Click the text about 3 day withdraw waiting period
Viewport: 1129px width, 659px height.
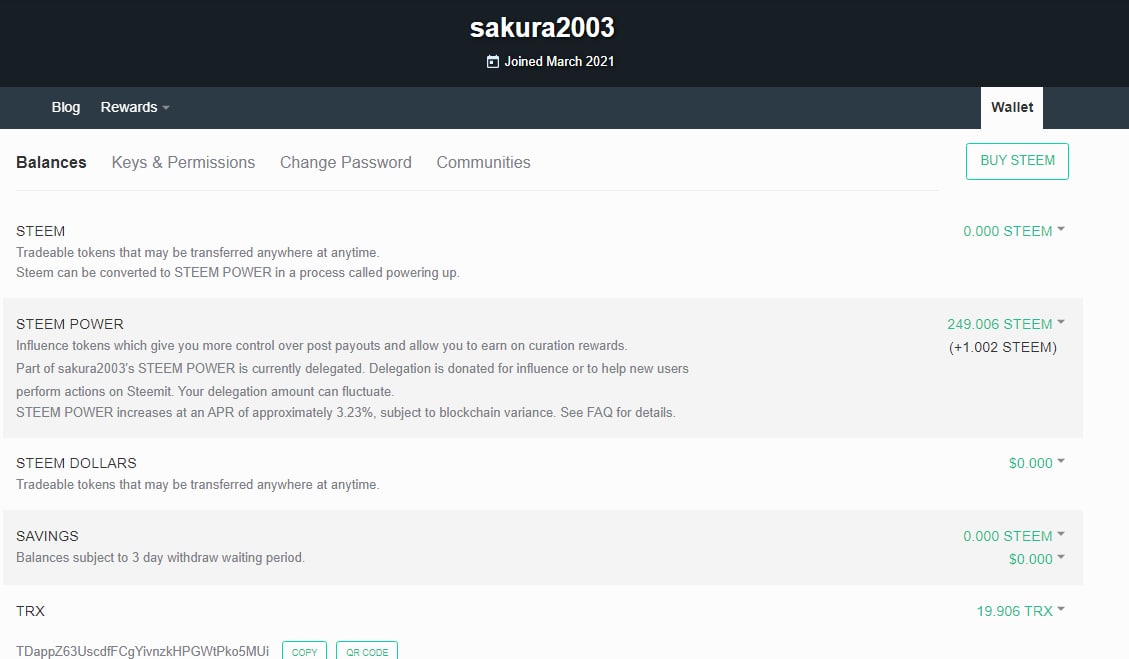click(x=161, y=557)
